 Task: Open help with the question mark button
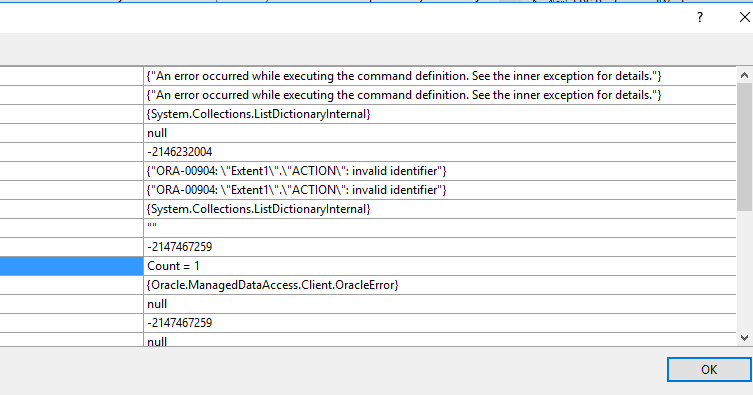700,17
